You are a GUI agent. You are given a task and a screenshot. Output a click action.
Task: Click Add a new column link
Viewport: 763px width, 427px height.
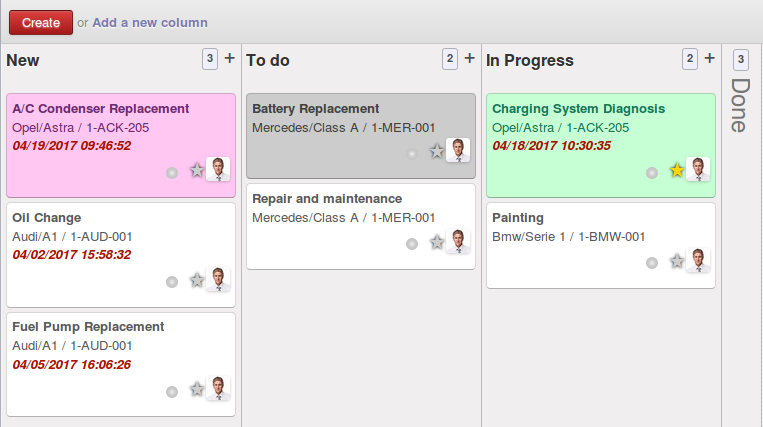(150, 22)
